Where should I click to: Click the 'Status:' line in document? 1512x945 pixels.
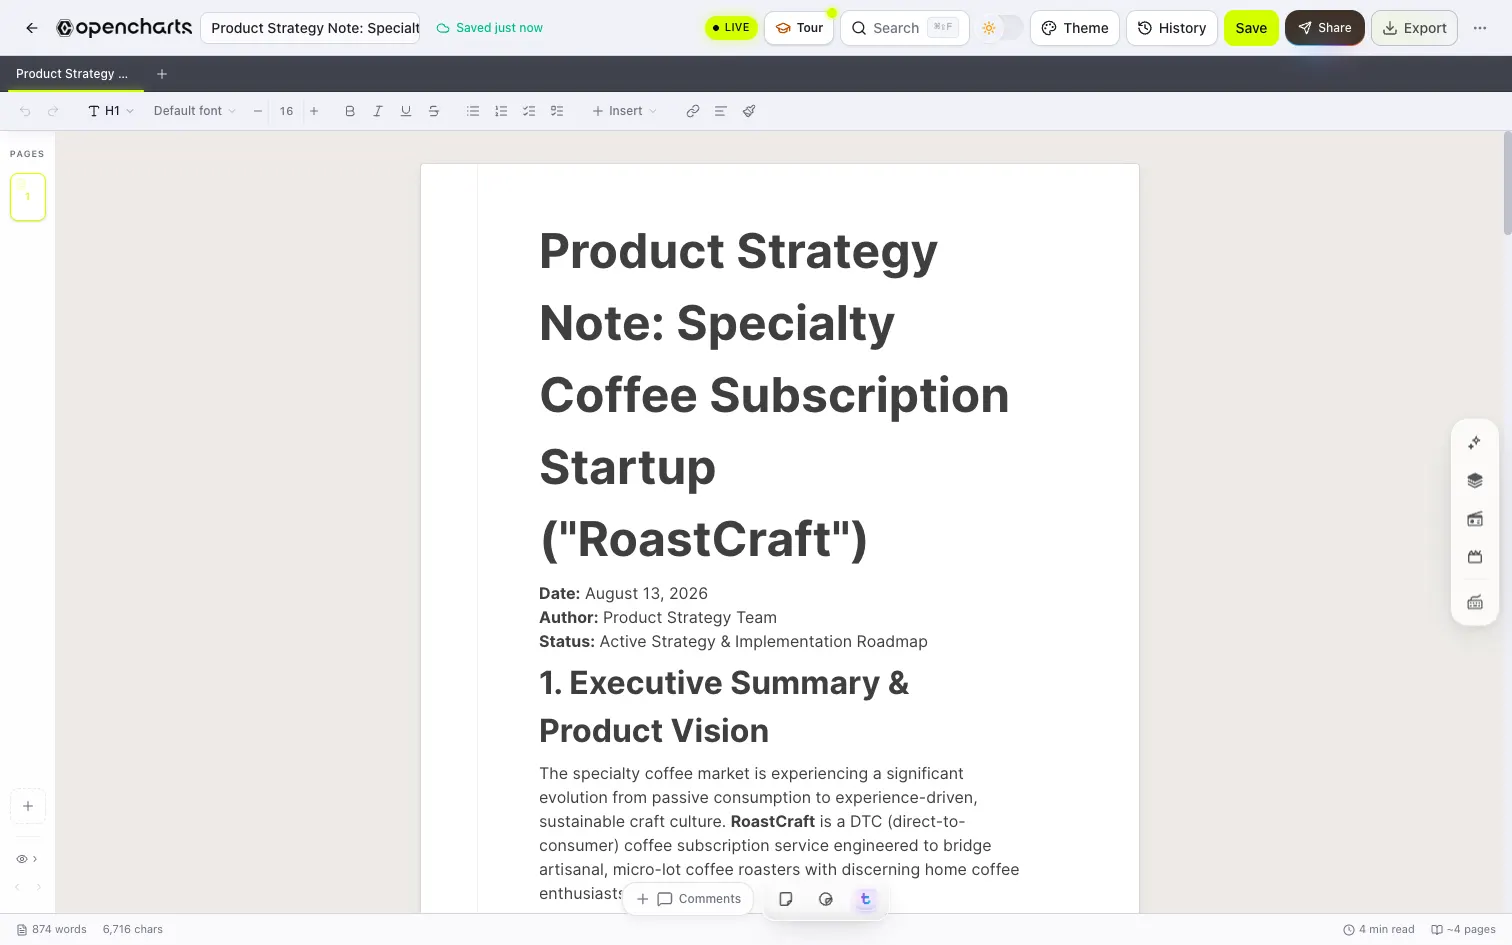(x=733, y=641)
